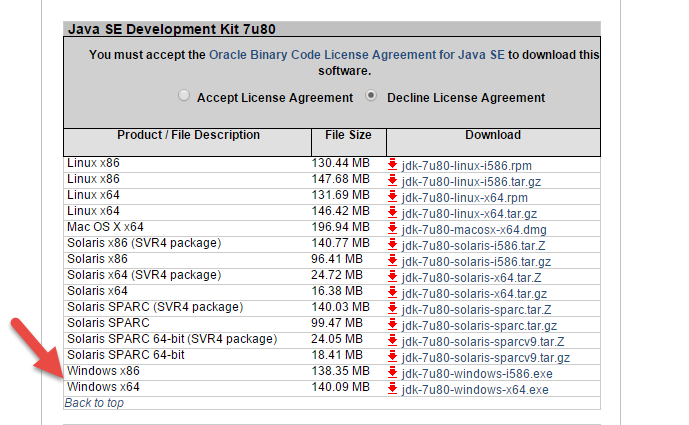Image resolution: width=689 pixels, height=425 pixels.
Task: Click download arrow icon for jdk-7u80-windows-i586.exe
Action: (393, 372)
